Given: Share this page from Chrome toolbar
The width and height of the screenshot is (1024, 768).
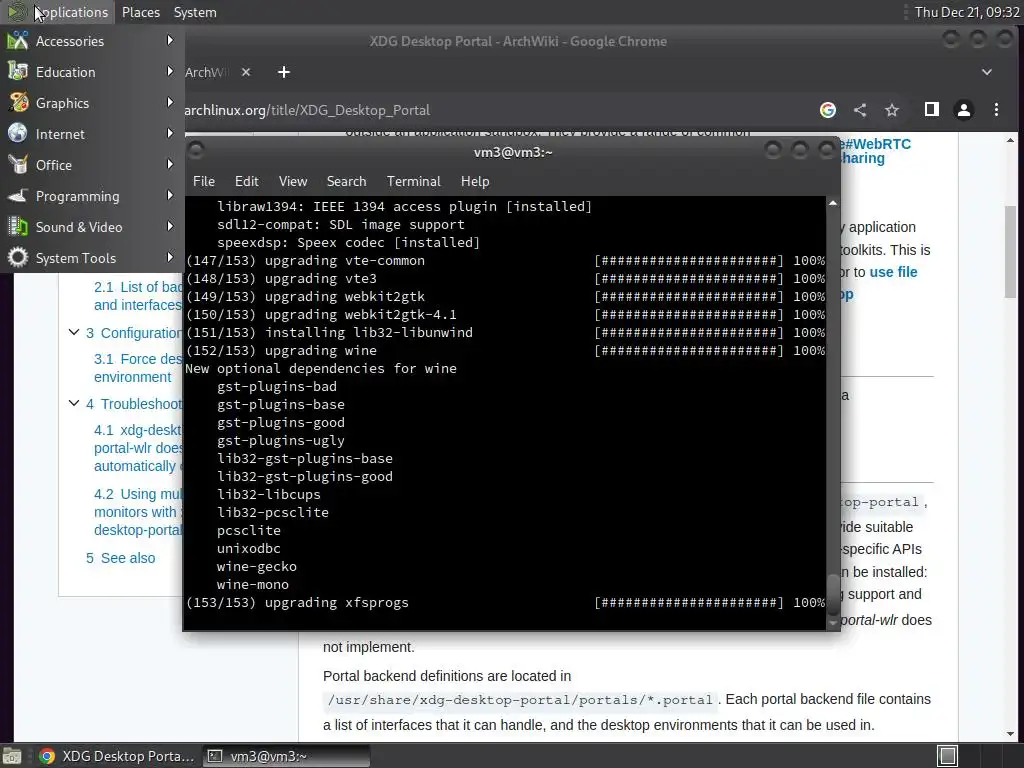Looking at the screenshot, I should 860,110.
